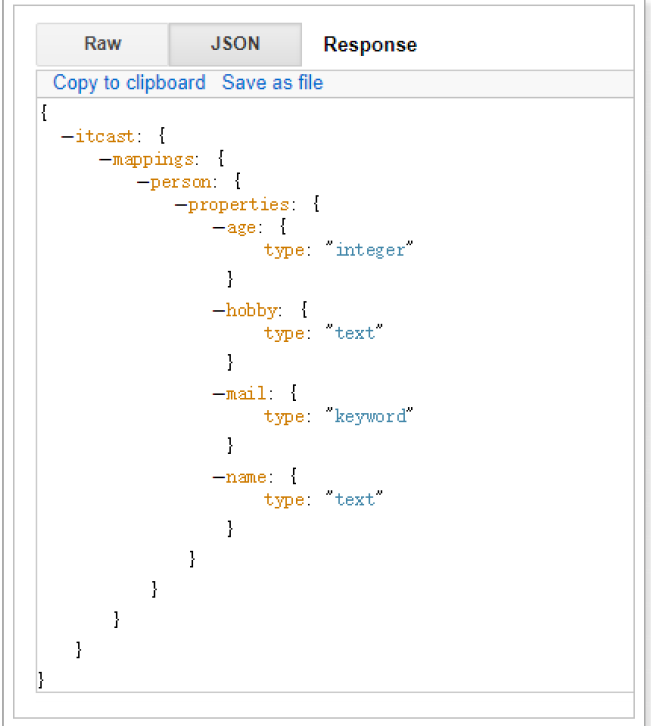Click the Copy to clipboard link
The height and width of the screenshot is (726, 651).
click(x=129, y=83)
